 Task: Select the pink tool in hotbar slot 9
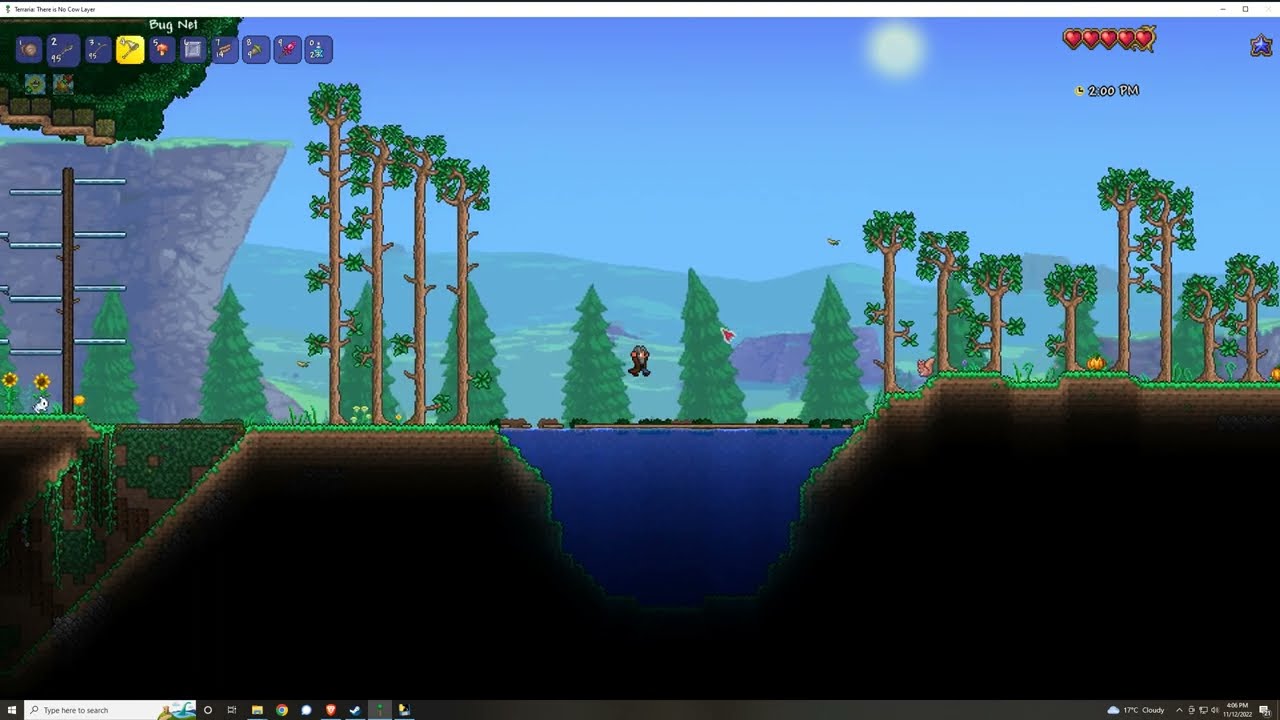pyautogui.click(x=287, y=49)
